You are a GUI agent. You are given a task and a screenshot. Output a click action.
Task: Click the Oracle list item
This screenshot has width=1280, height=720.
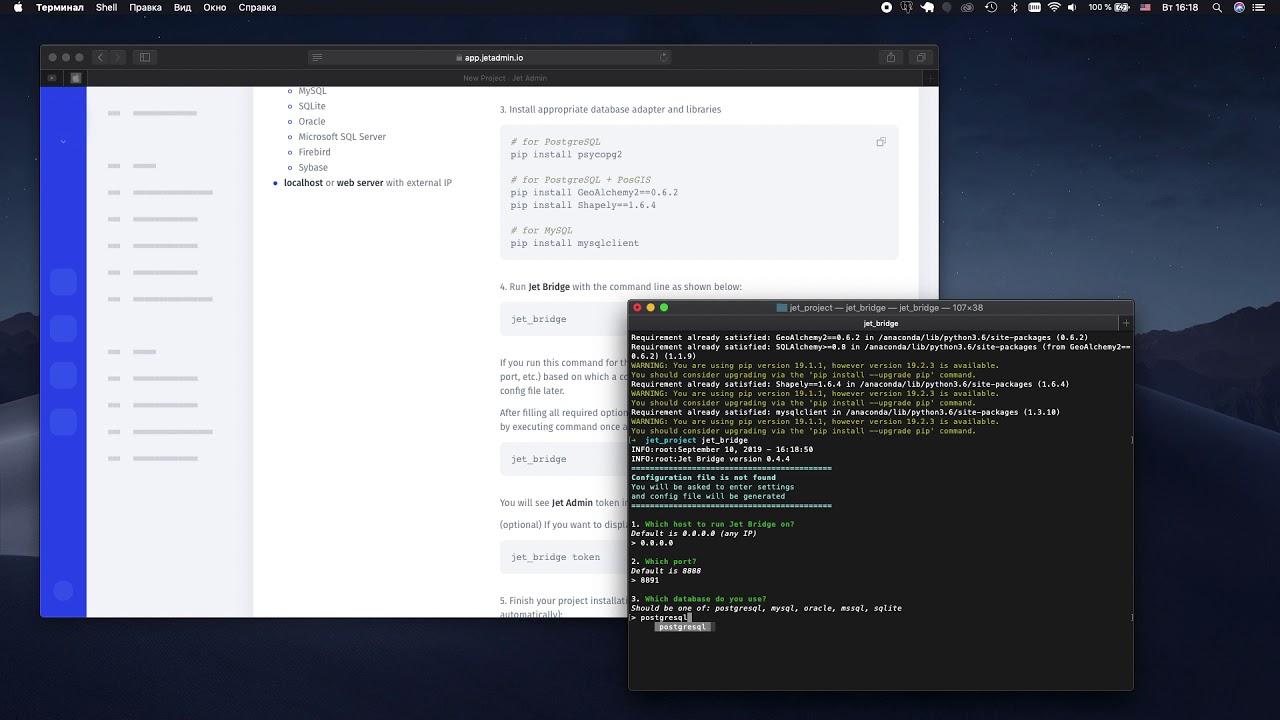311,121
